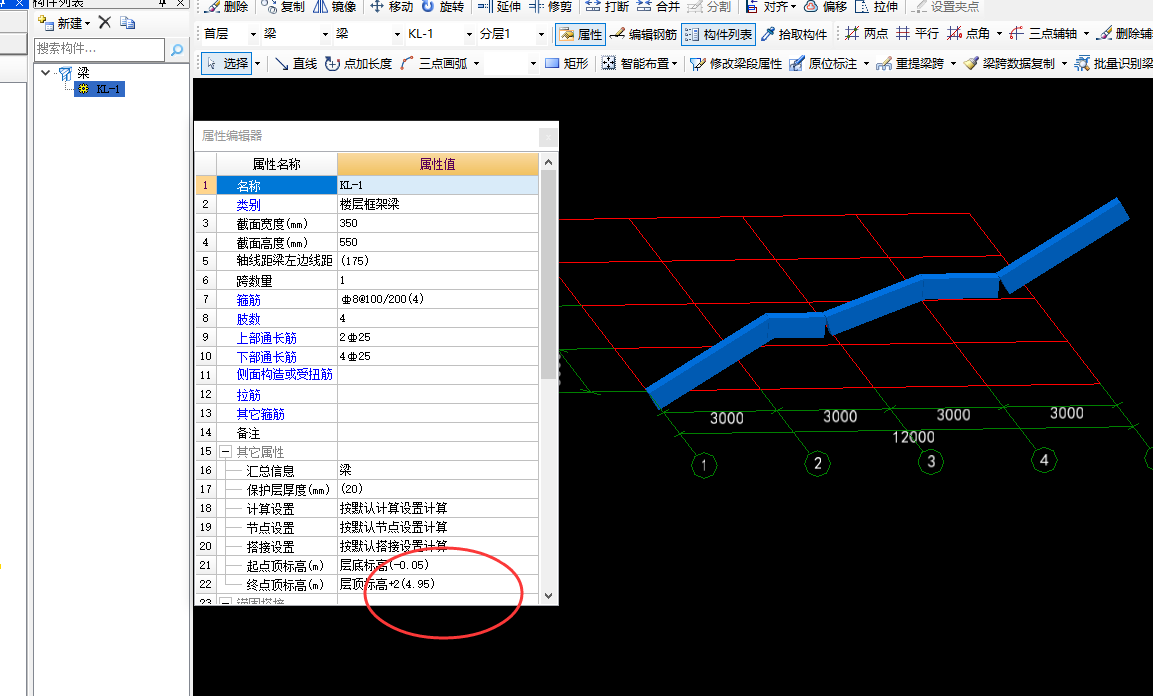Click the 删除 delete tool
The width and height of the screenshot is (1153, 696).
226,7
